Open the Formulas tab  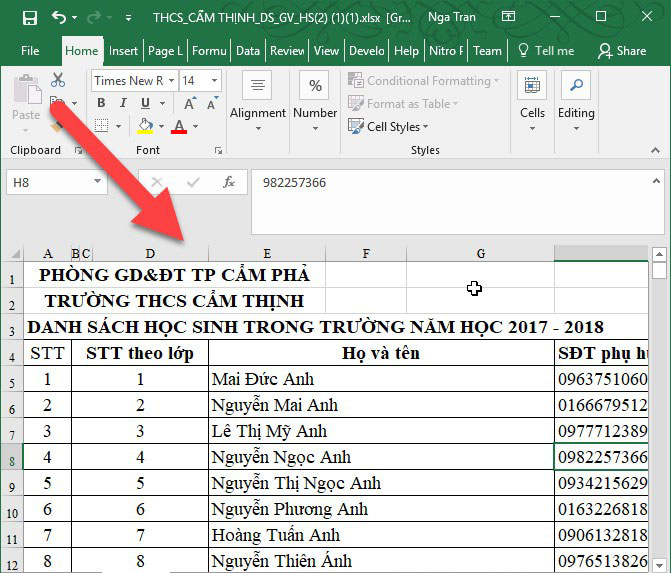click(x=209, y=51)
